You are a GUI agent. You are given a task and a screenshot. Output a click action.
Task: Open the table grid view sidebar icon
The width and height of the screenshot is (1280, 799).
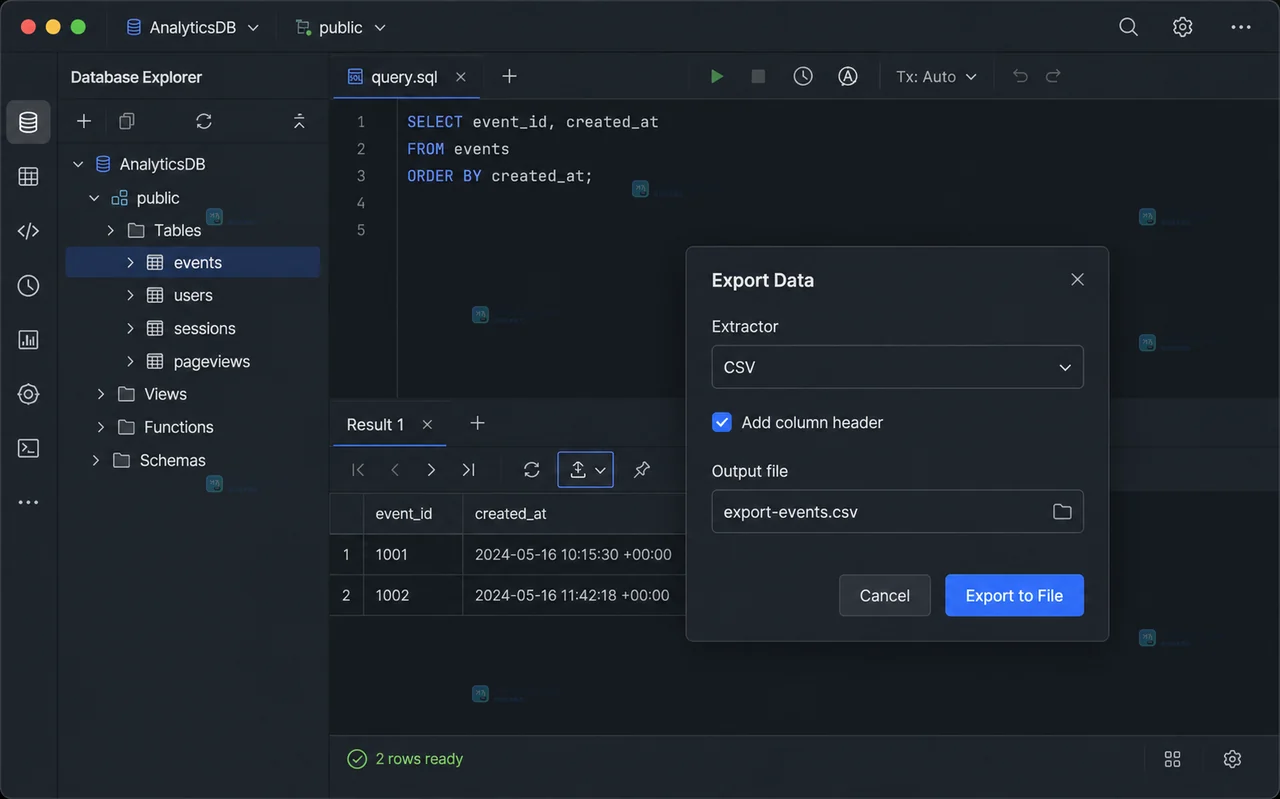(28, 177)
